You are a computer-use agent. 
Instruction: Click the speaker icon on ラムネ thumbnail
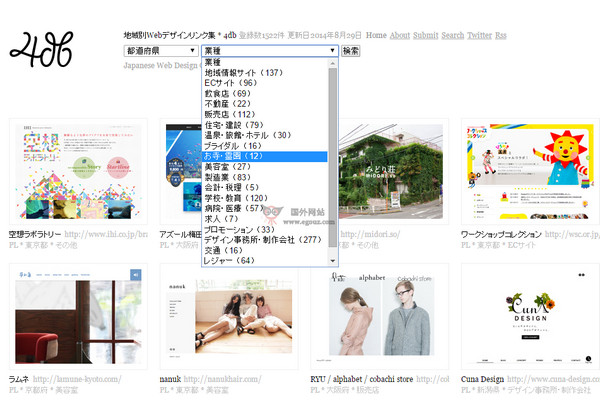(136, 275)
